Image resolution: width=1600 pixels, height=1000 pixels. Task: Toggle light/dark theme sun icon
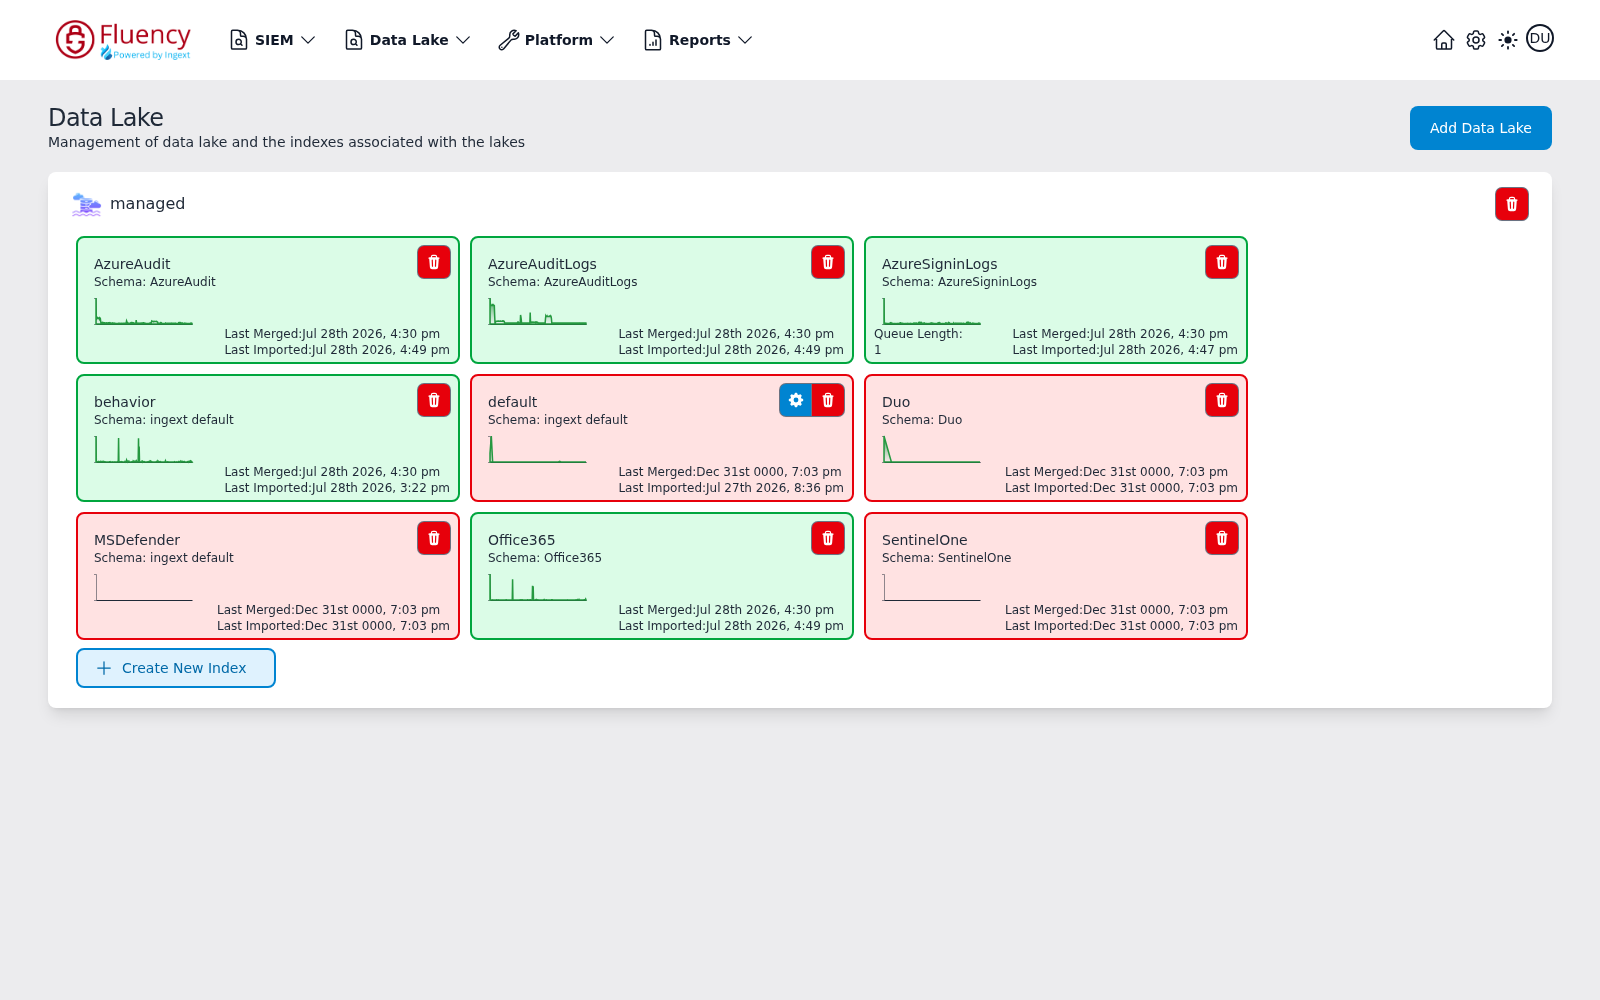click(1508, 40)
